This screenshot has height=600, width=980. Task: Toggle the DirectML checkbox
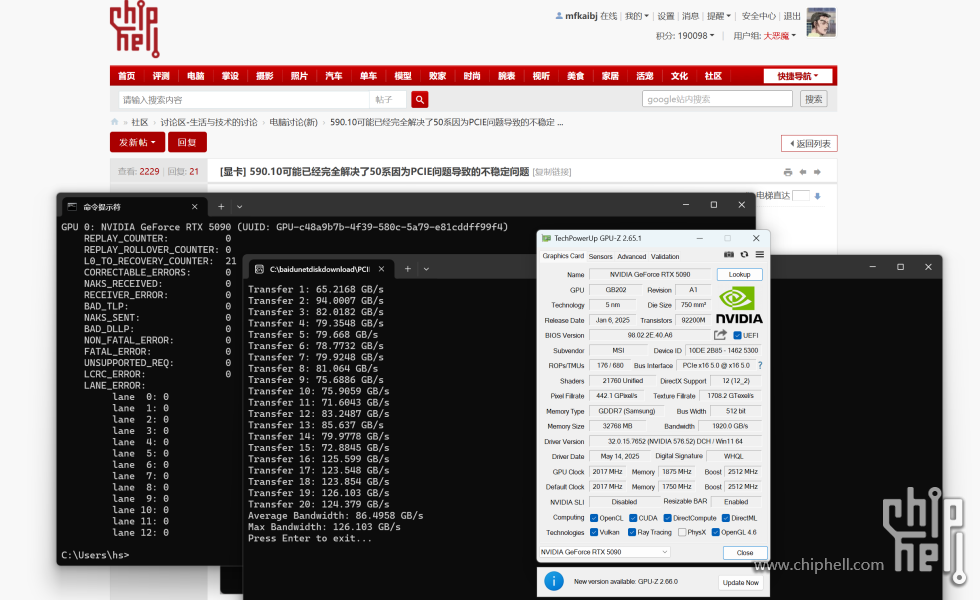click(x=726, y=518)
